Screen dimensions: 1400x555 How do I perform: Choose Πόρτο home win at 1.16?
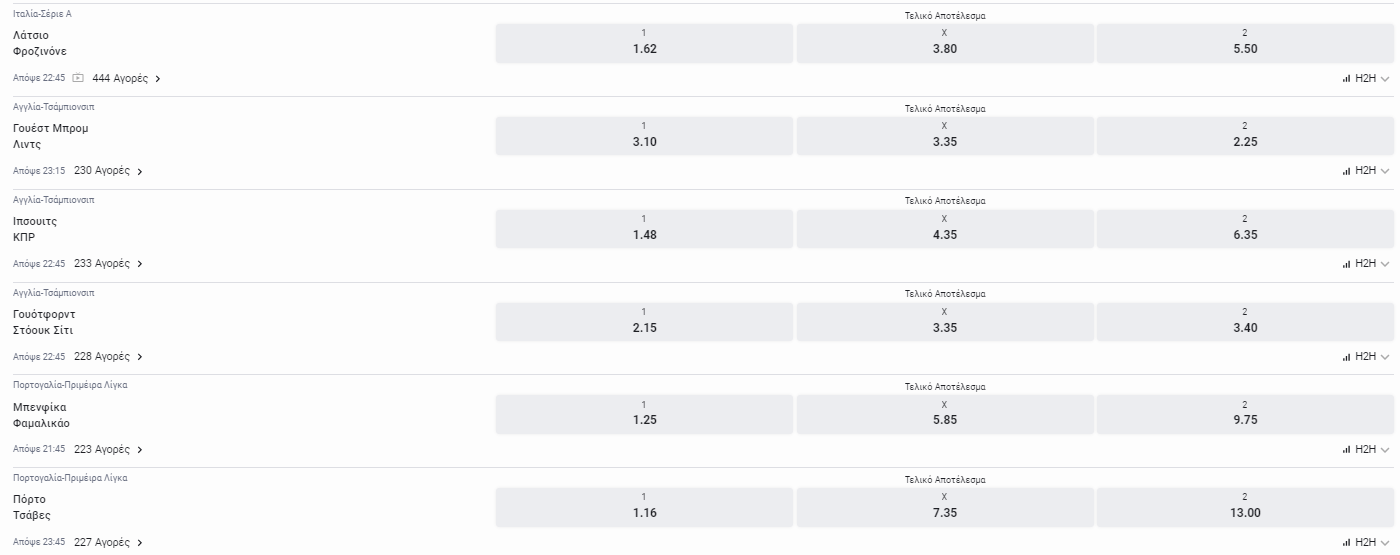pos(645,507)
